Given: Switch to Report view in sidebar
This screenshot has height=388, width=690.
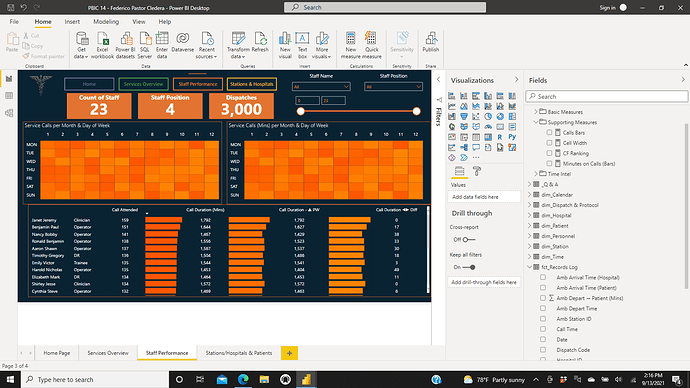Looking at the screenshot, I should 9,79.
